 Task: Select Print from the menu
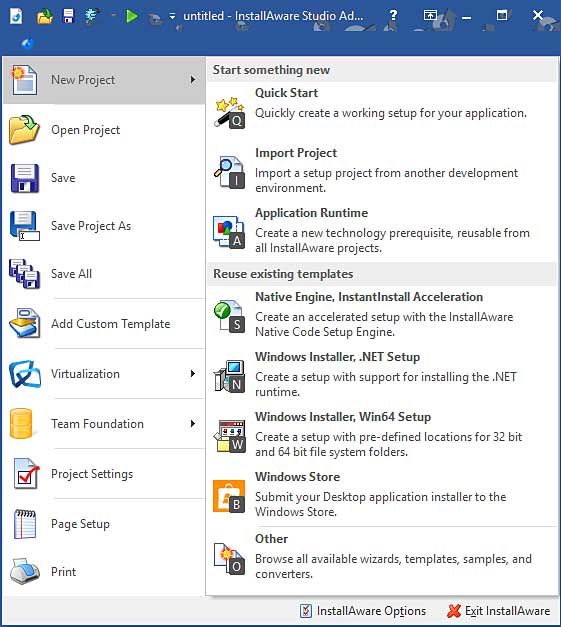point(104,572)
